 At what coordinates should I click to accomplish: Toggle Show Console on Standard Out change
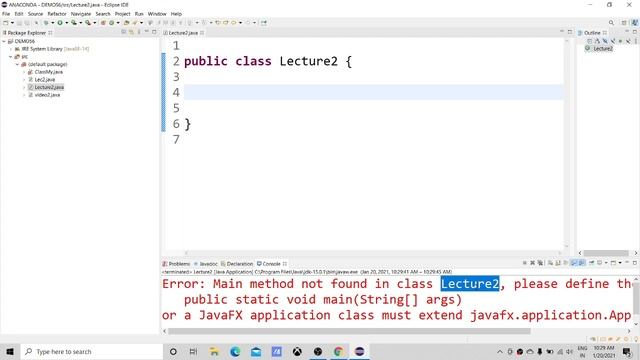click(x=574, y=263)
